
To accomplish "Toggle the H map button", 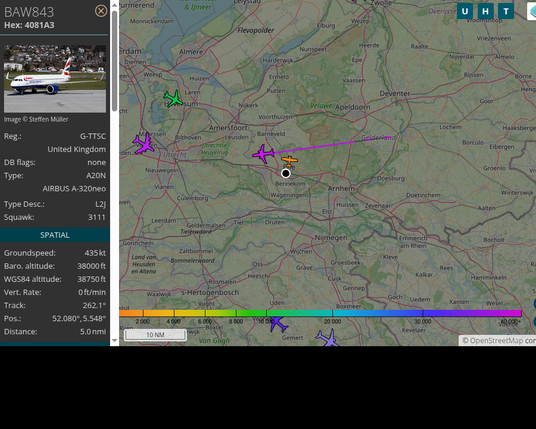I will [485, 11].
